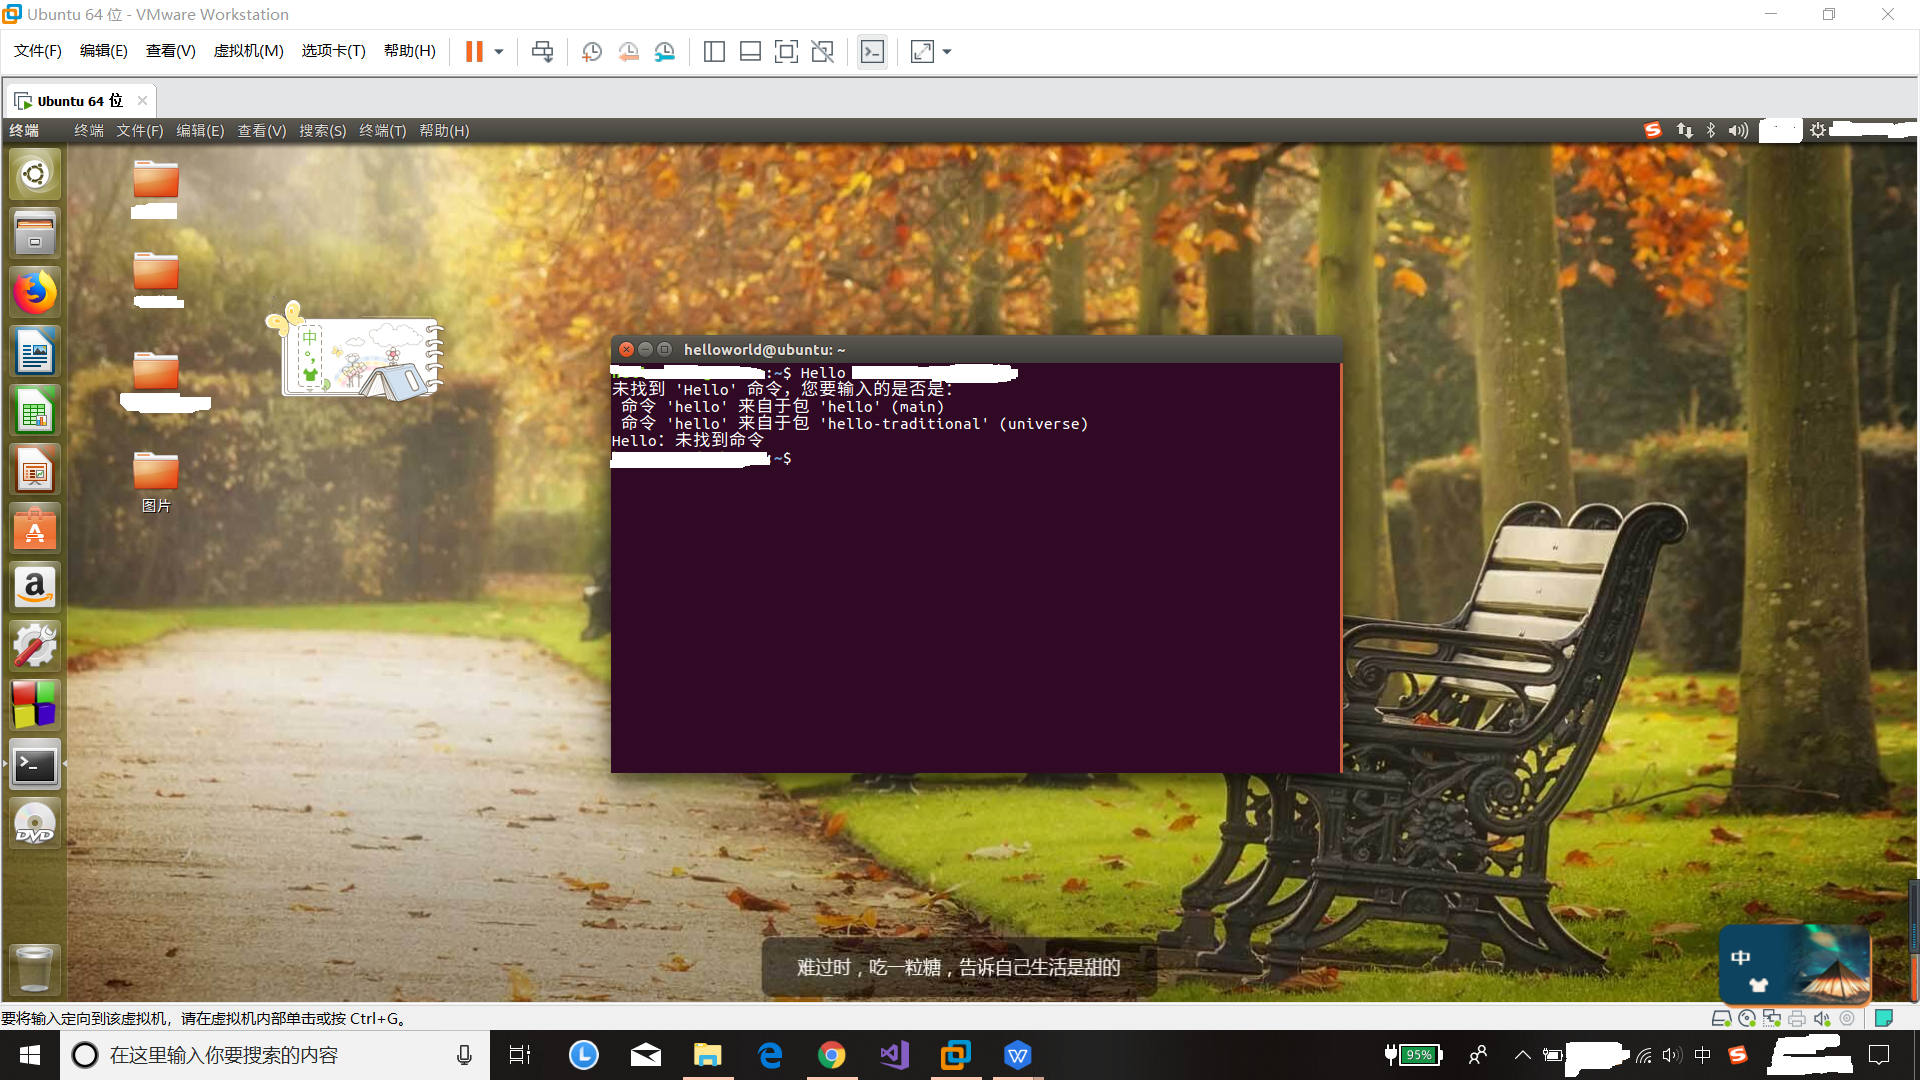
Task: Open Ubuntu terminal 搜索(S) menu
Action: 323,131
